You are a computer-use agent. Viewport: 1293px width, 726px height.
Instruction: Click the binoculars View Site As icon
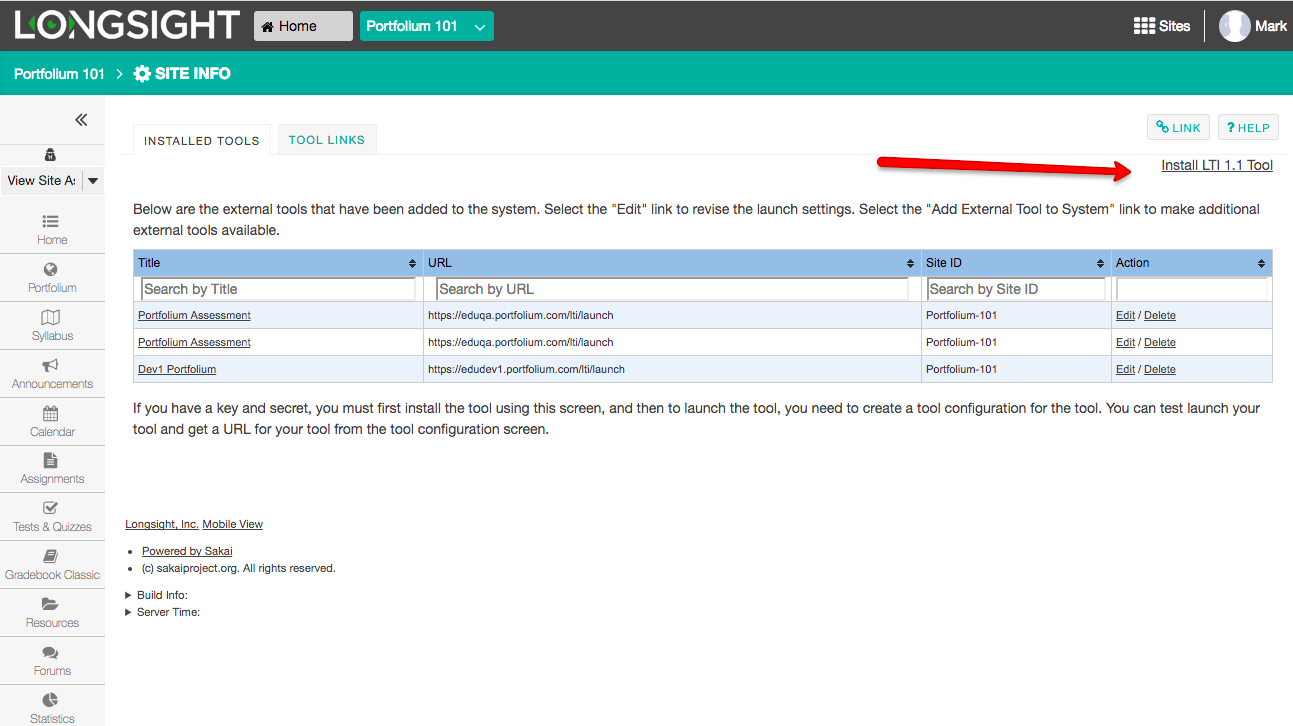coord(51,155)
